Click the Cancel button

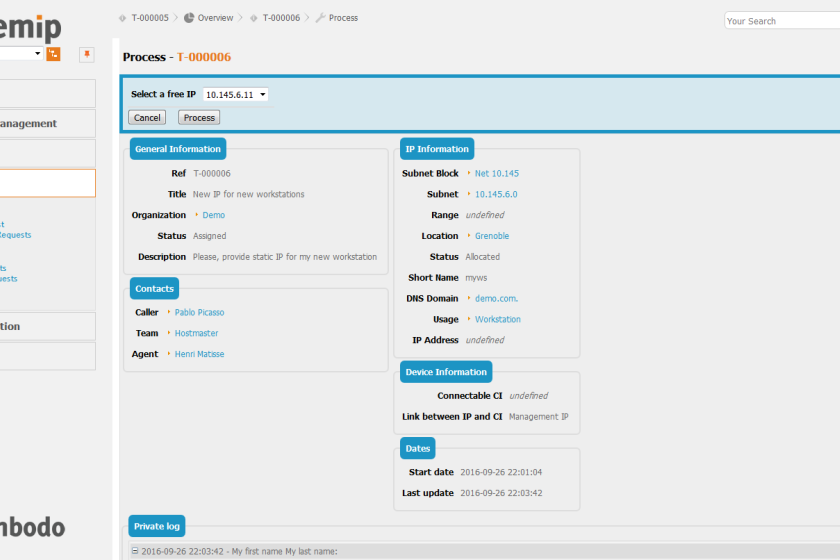[x=147, y=117]
